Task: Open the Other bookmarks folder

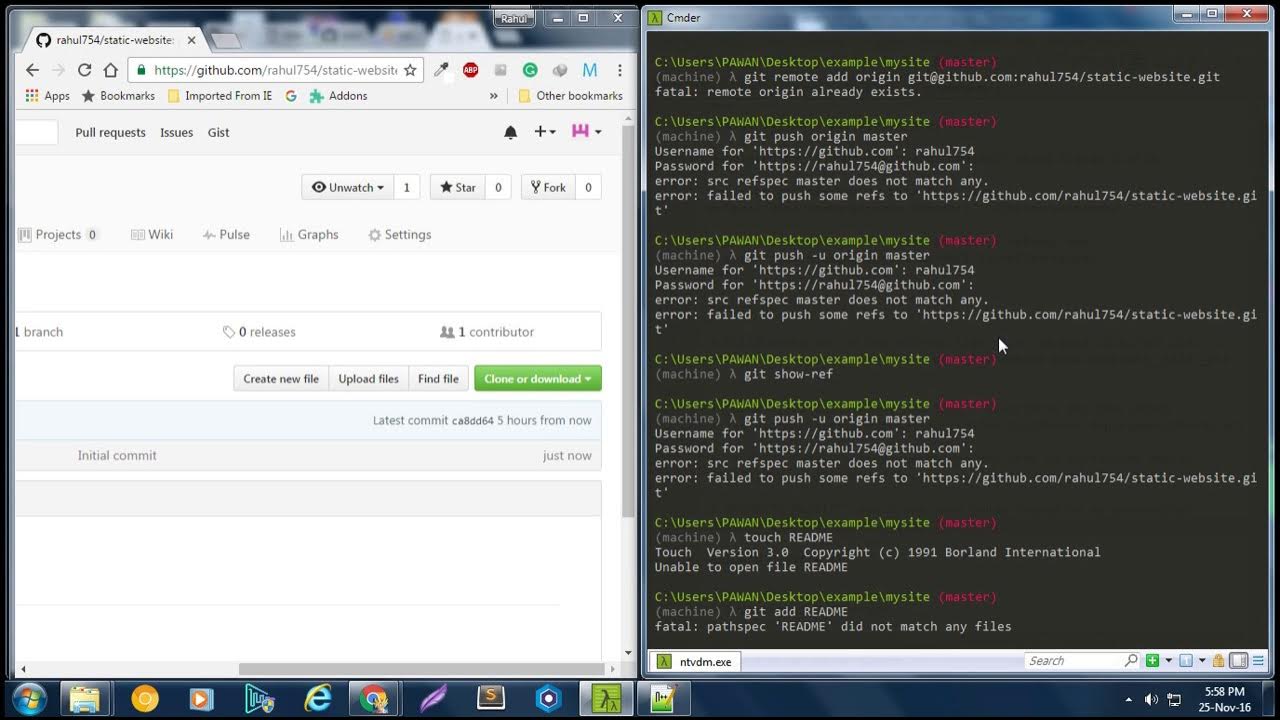Action: (570, 96)
